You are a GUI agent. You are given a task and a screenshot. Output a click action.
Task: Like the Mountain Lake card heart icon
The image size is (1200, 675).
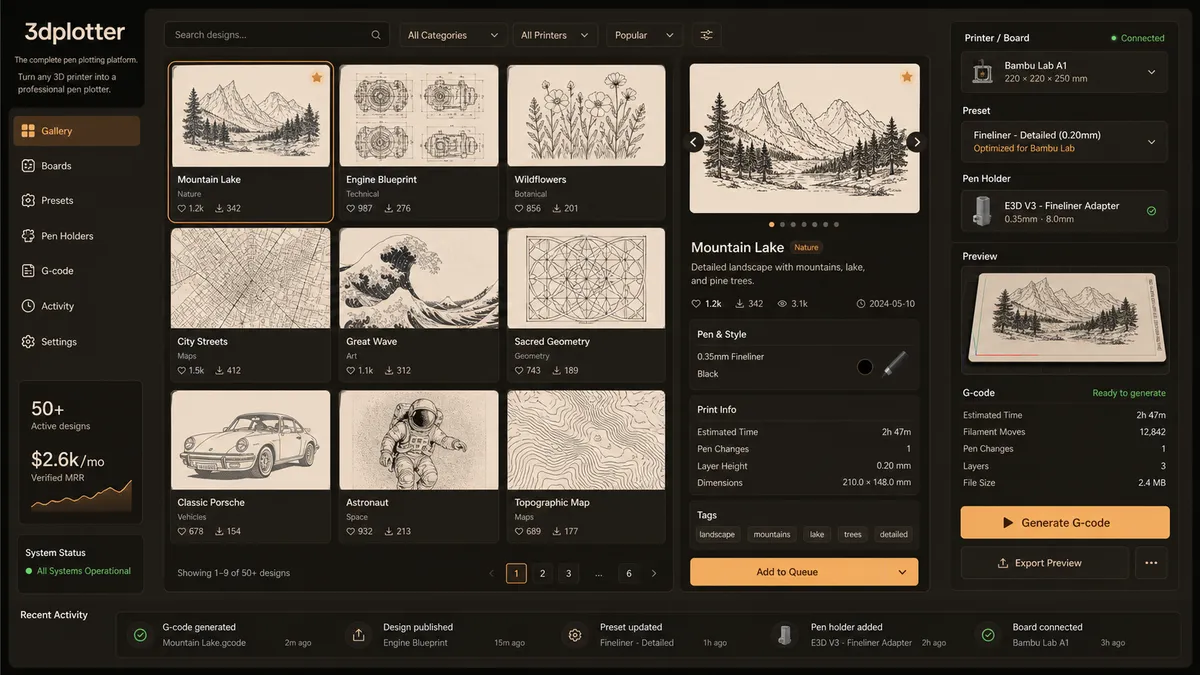(182, 208)
